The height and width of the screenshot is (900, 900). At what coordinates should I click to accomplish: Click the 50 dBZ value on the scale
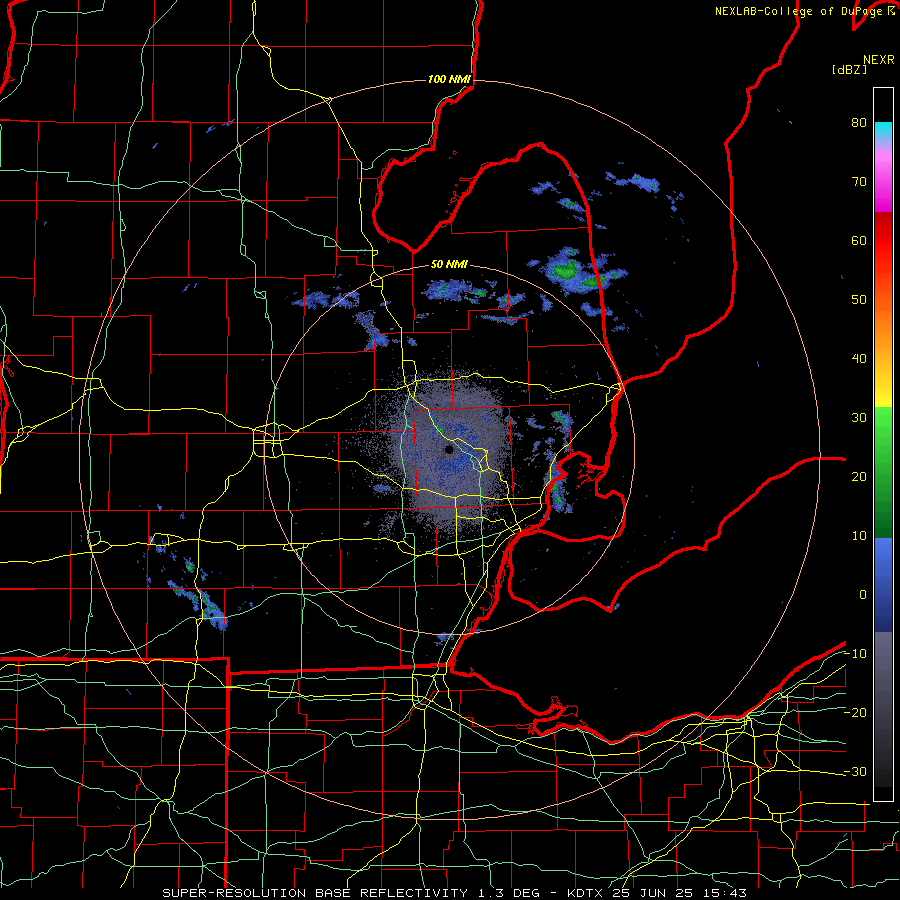point(859,300)
